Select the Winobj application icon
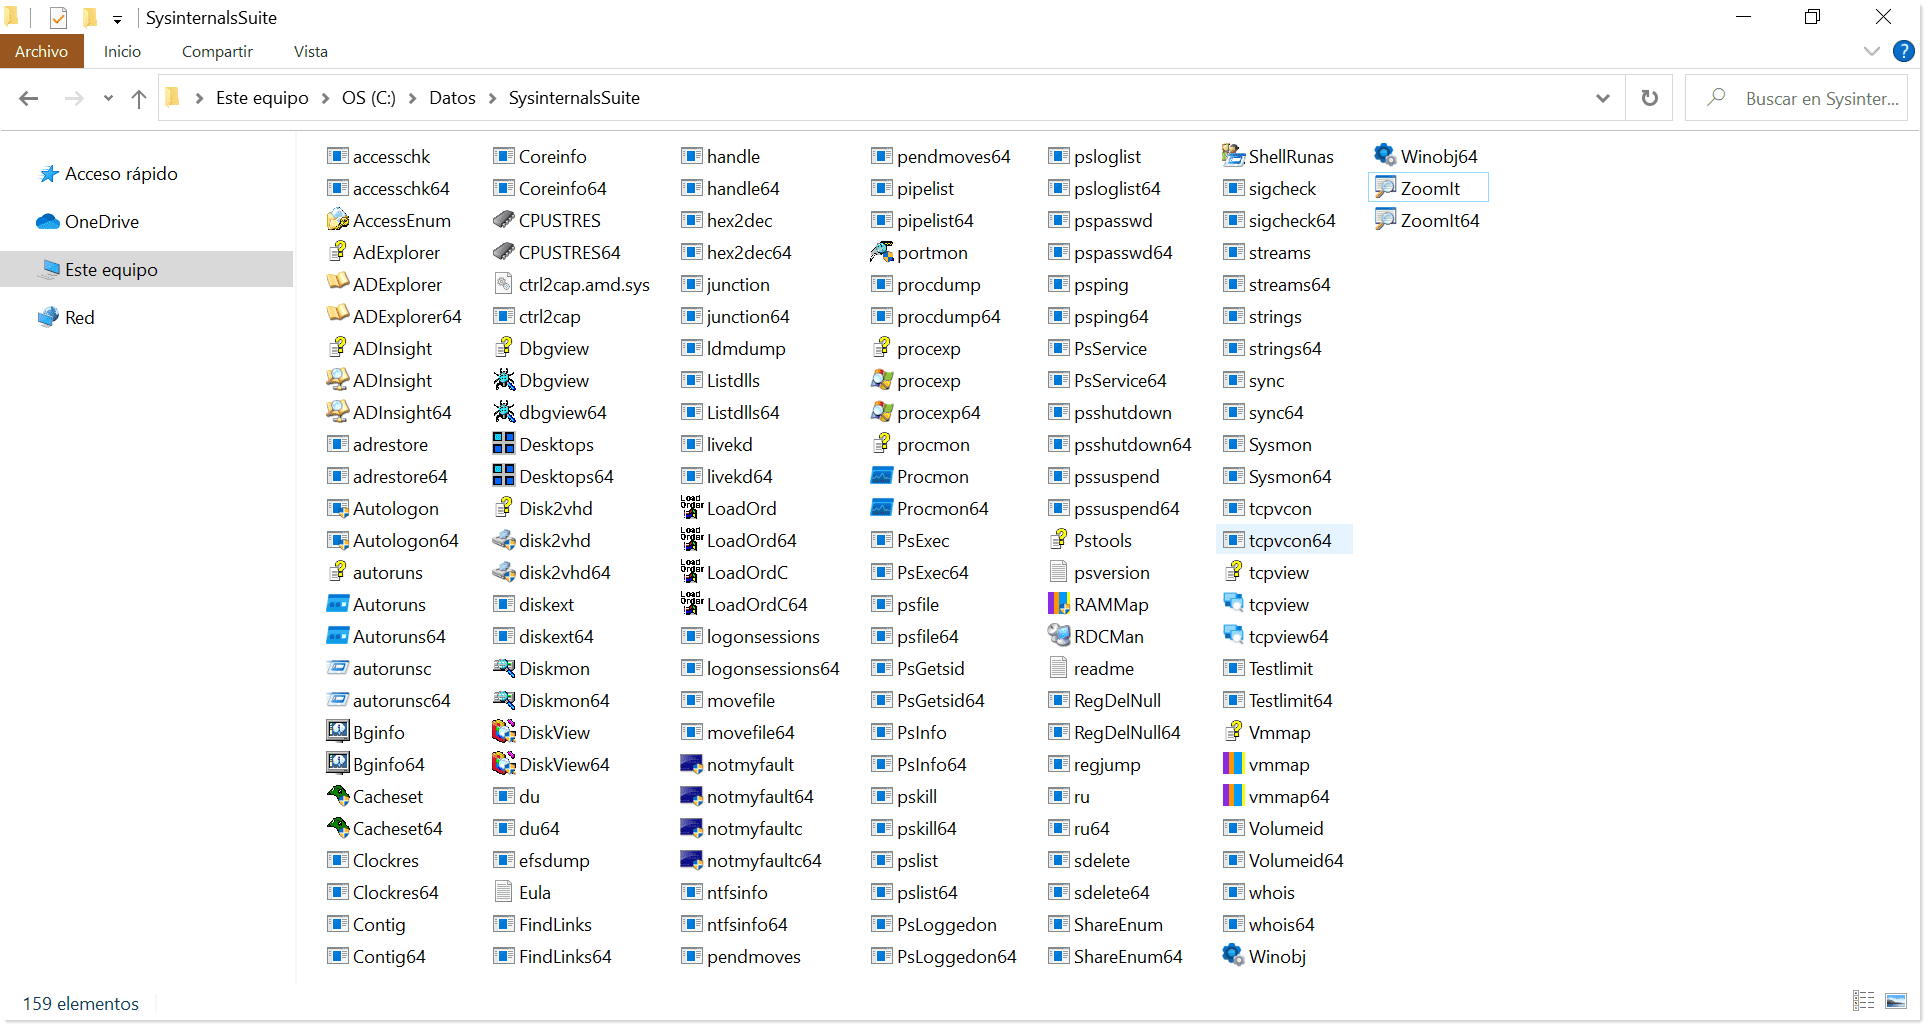Image resolution: width=1928 pixels, height=1028 pixels. click(1233, 956)
